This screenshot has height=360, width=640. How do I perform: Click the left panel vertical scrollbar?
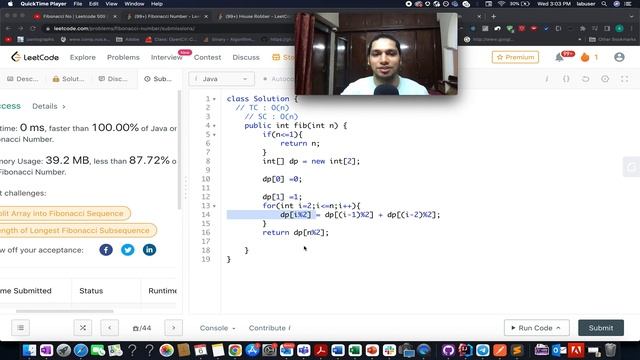click(179, 150)
